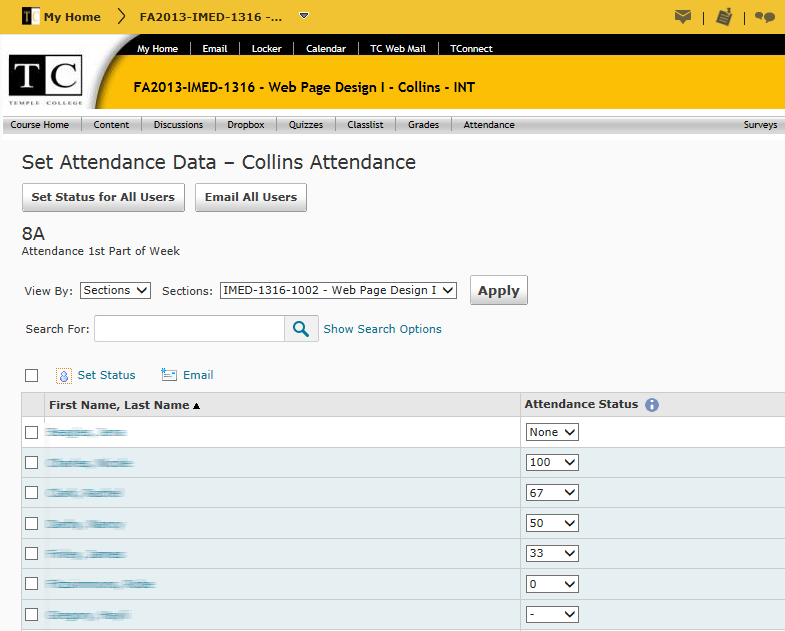Open Surveys in the navbar
The image size is (785, 631).
coord(760,125)
